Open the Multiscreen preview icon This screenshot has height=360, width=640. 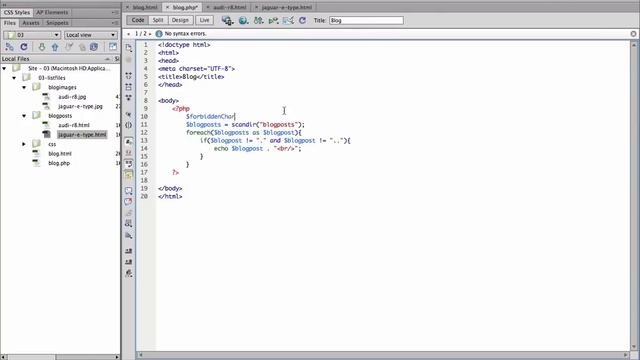(x=227, y=20)
